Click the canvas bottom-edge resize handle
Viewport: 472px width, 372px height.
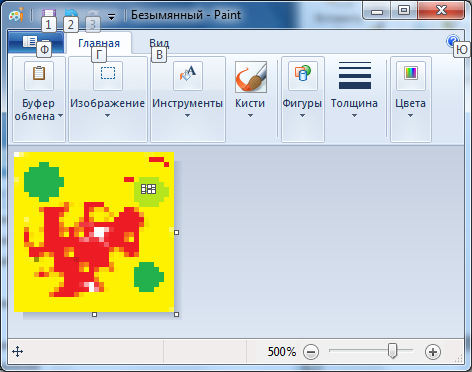click(94, 314)
